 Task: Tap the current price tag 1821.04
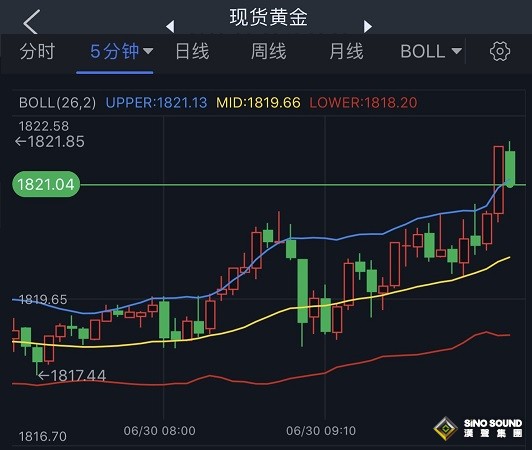(46, 185)
